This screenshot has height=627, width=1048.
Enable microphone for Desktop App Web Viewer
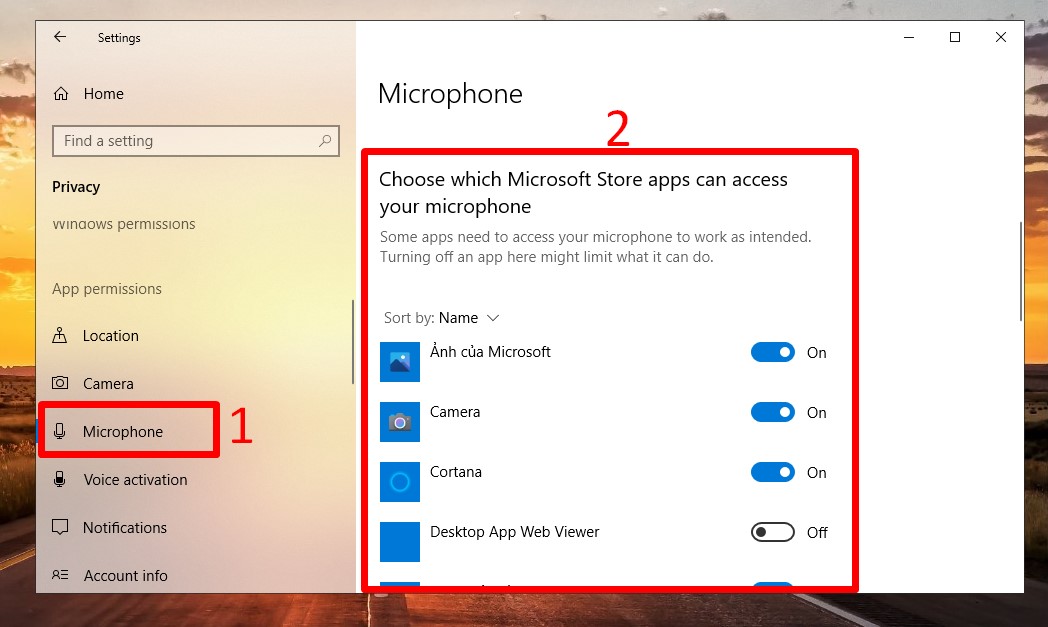(x=773, y=532)
